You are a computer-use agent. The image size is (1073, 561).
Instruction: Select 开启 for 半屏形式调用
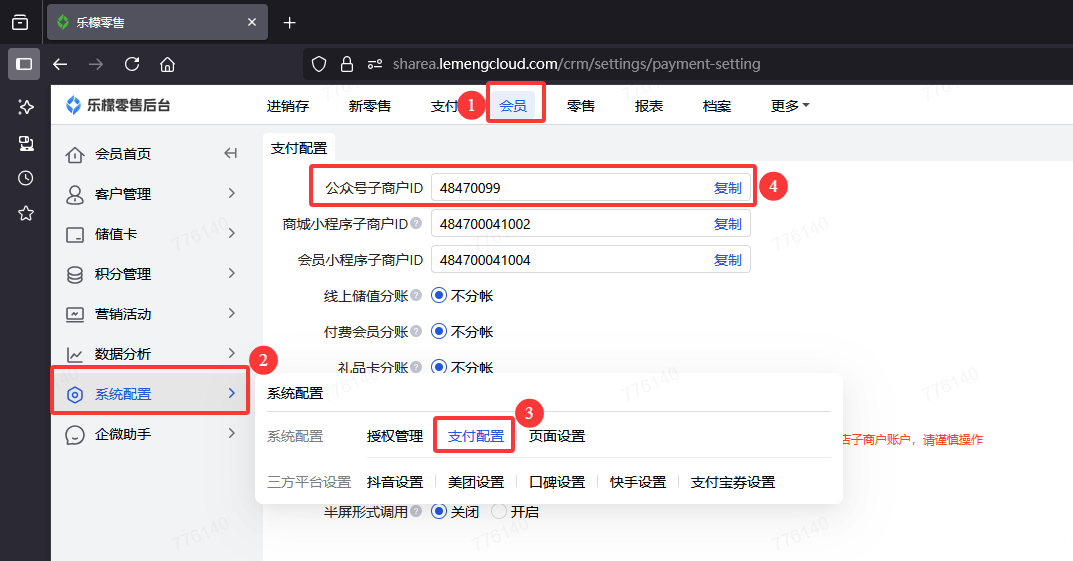tap(499, 512)
